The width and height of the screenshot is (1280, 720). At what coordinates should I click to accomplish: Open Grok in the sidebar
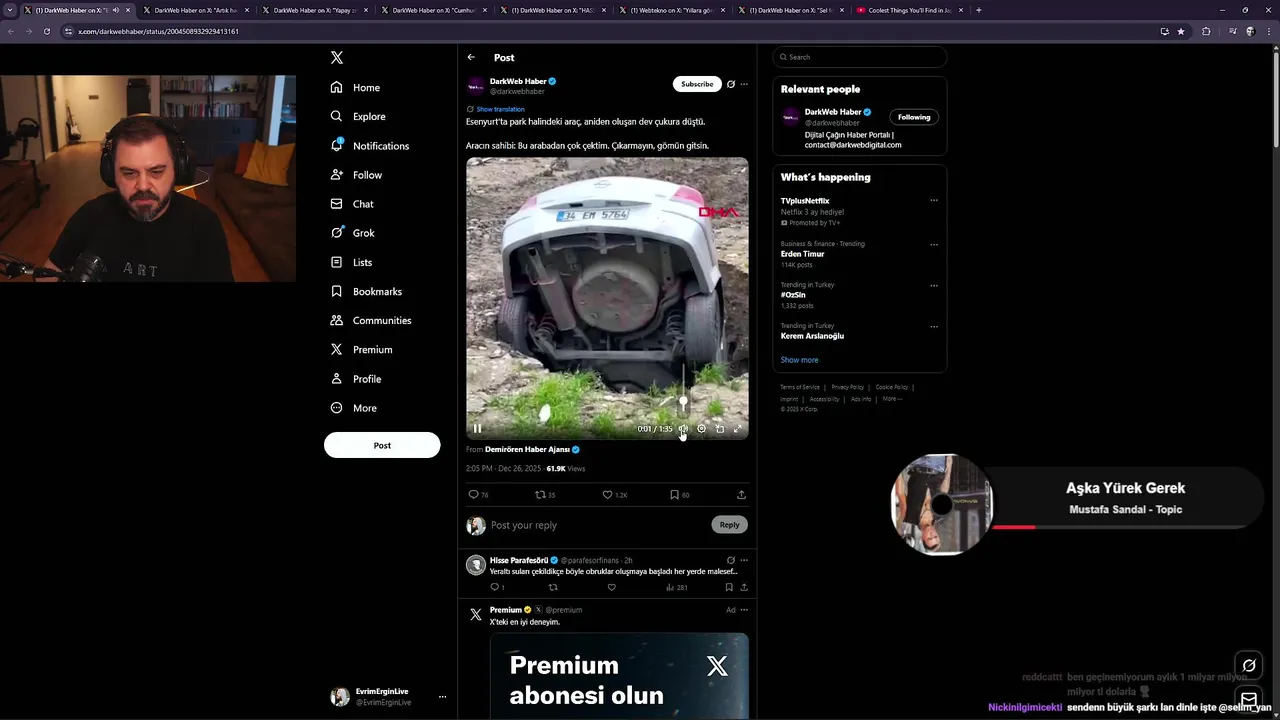click(352, 233)
